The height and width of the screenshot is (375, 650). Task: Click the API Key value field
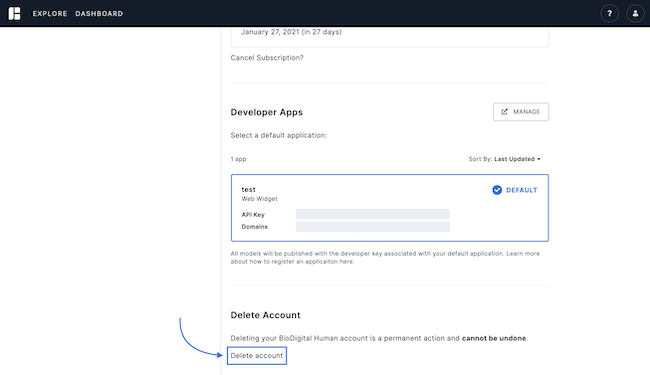coord(372,214)
